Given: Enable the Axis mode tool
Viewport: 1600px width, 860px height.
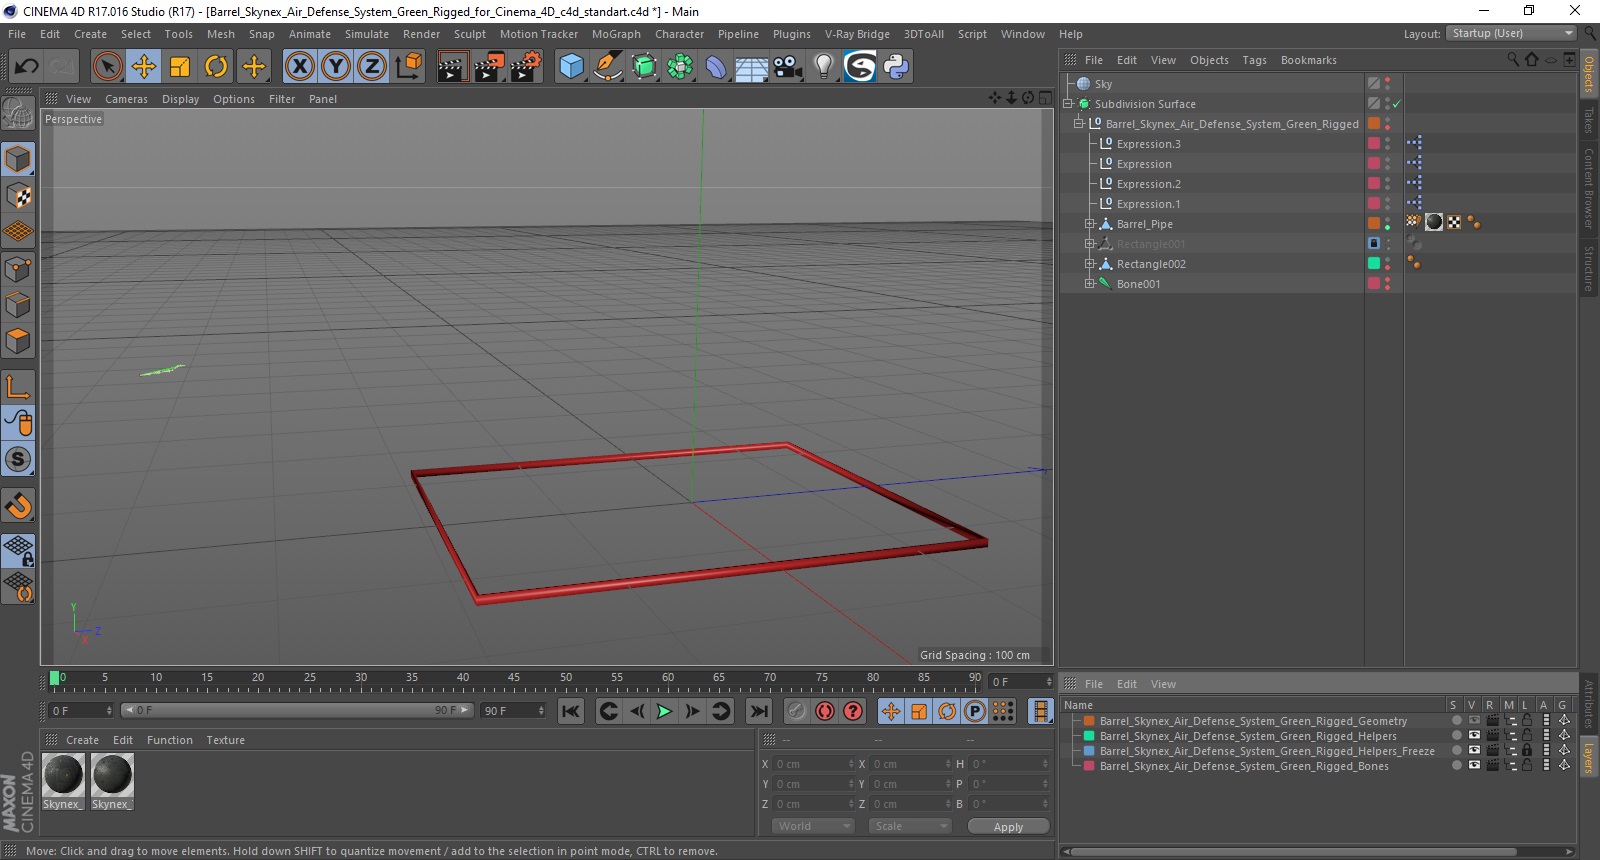Looking at the screenshot, I should 18,387.
